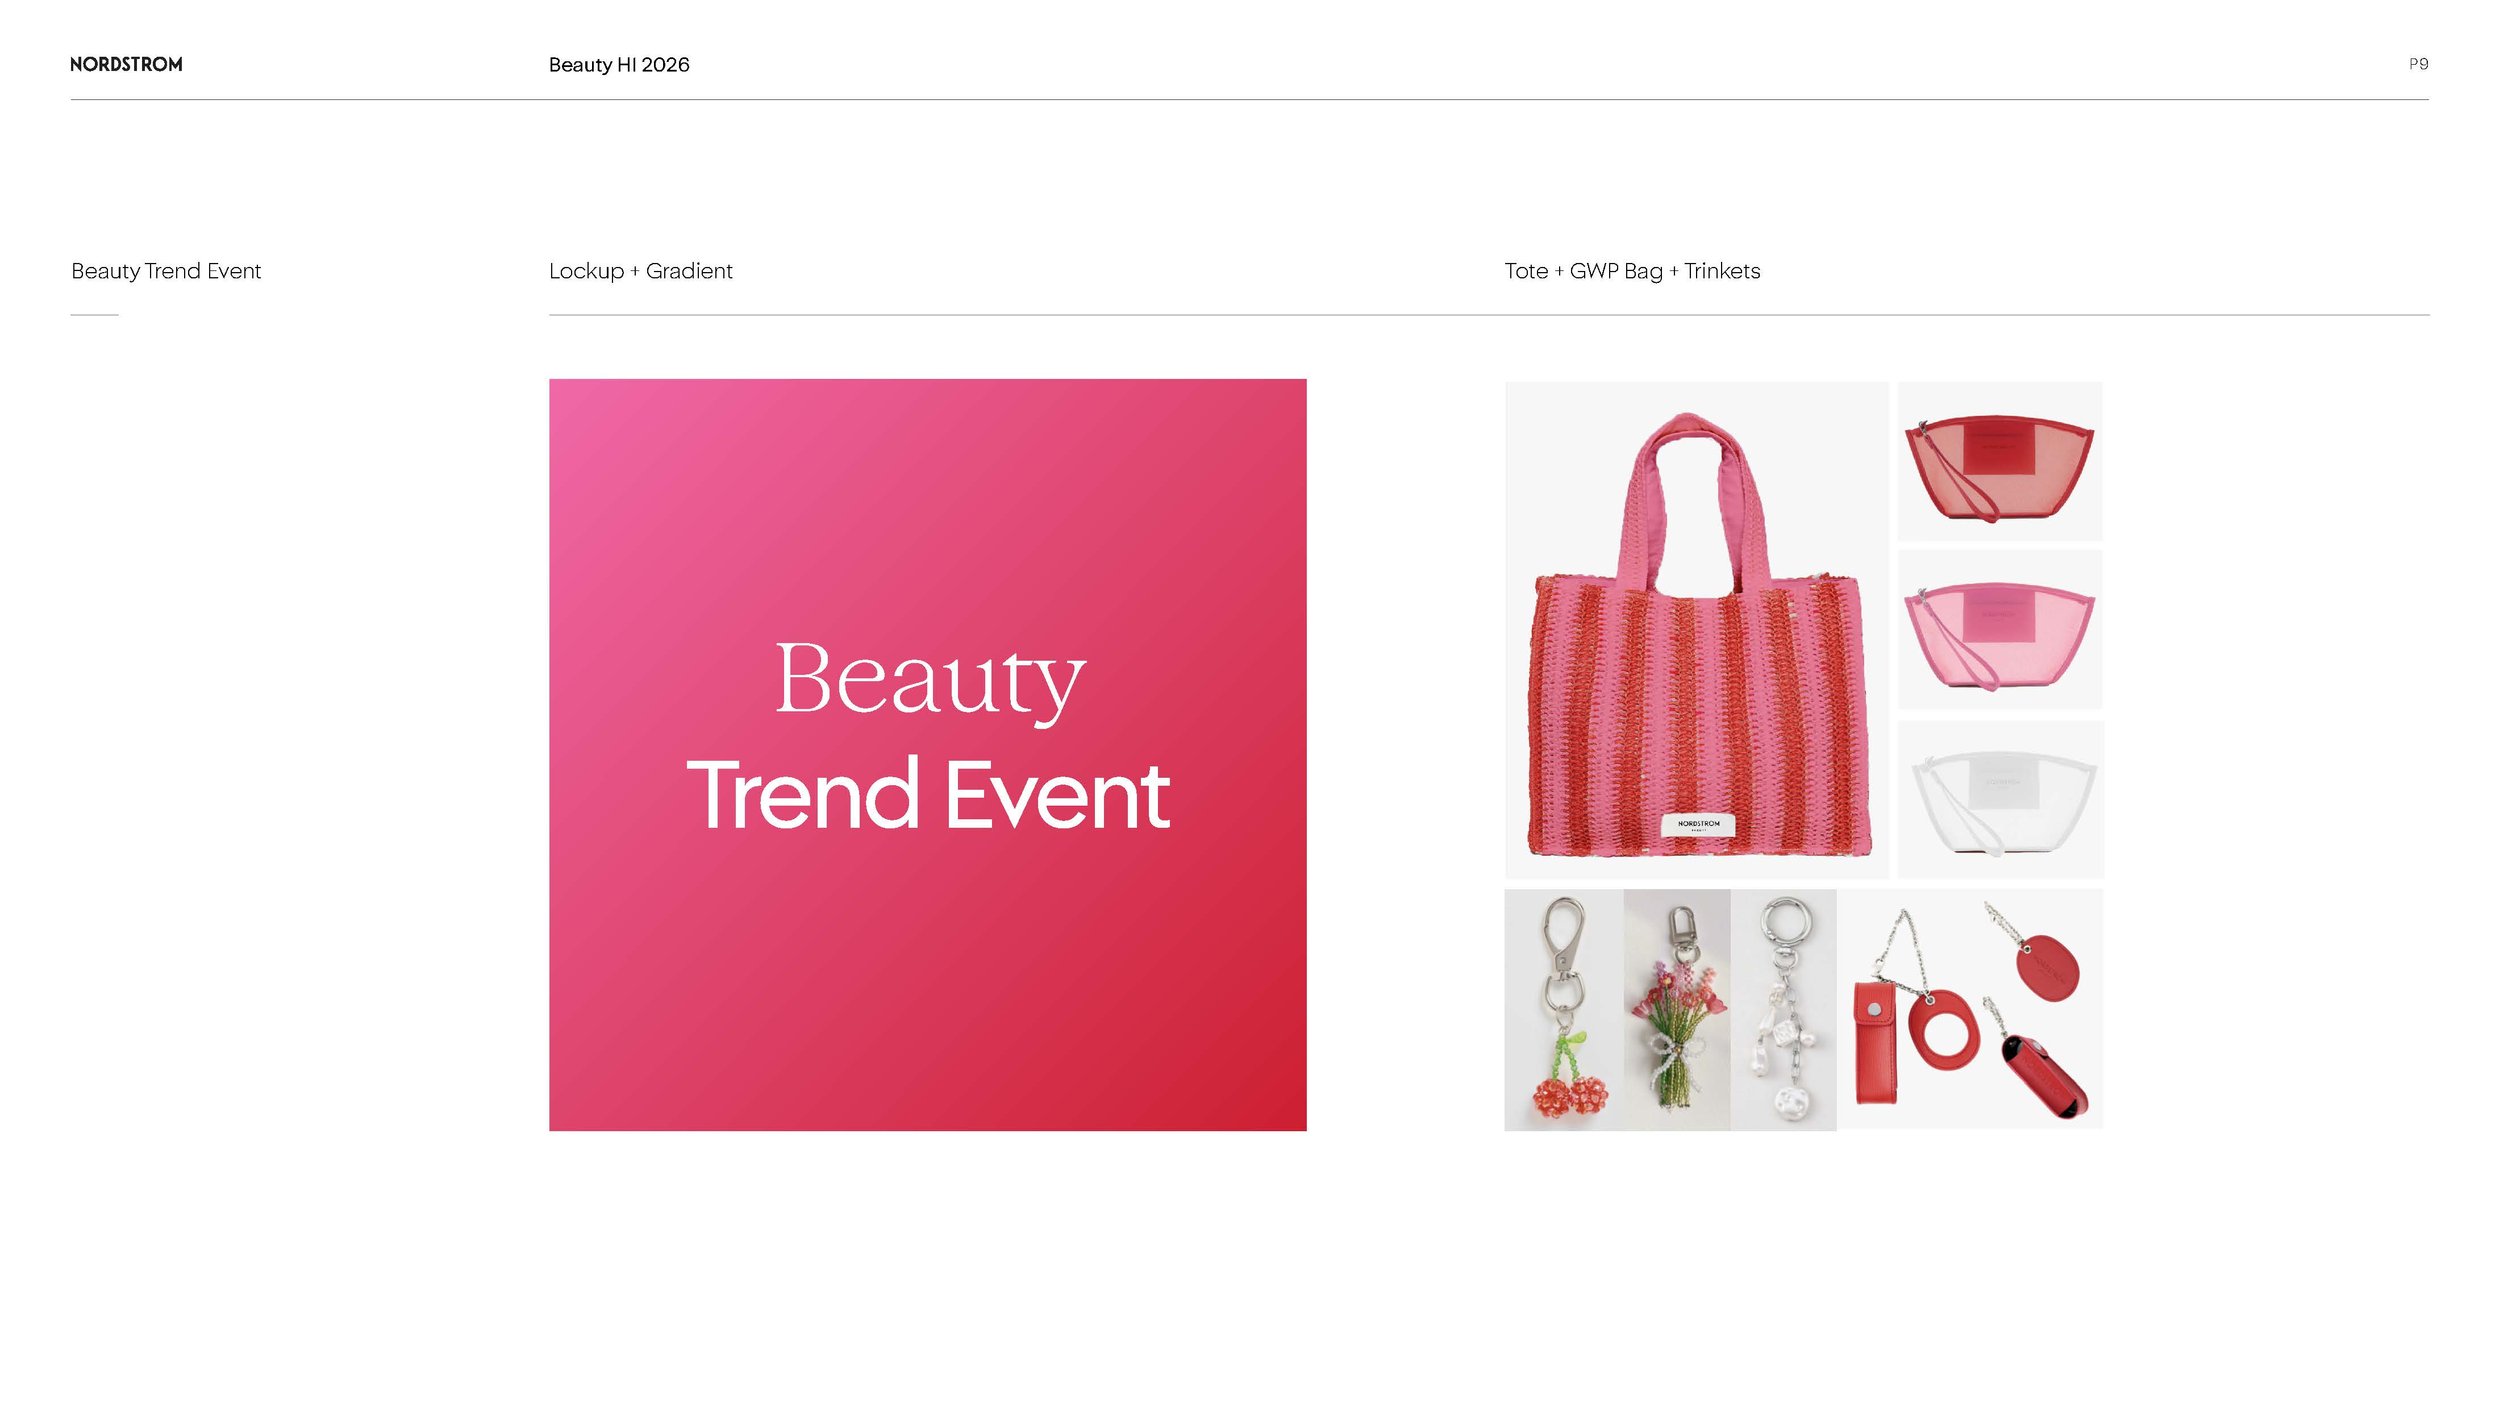Select the pink mesh GWP pouch

coord(1998,634)
